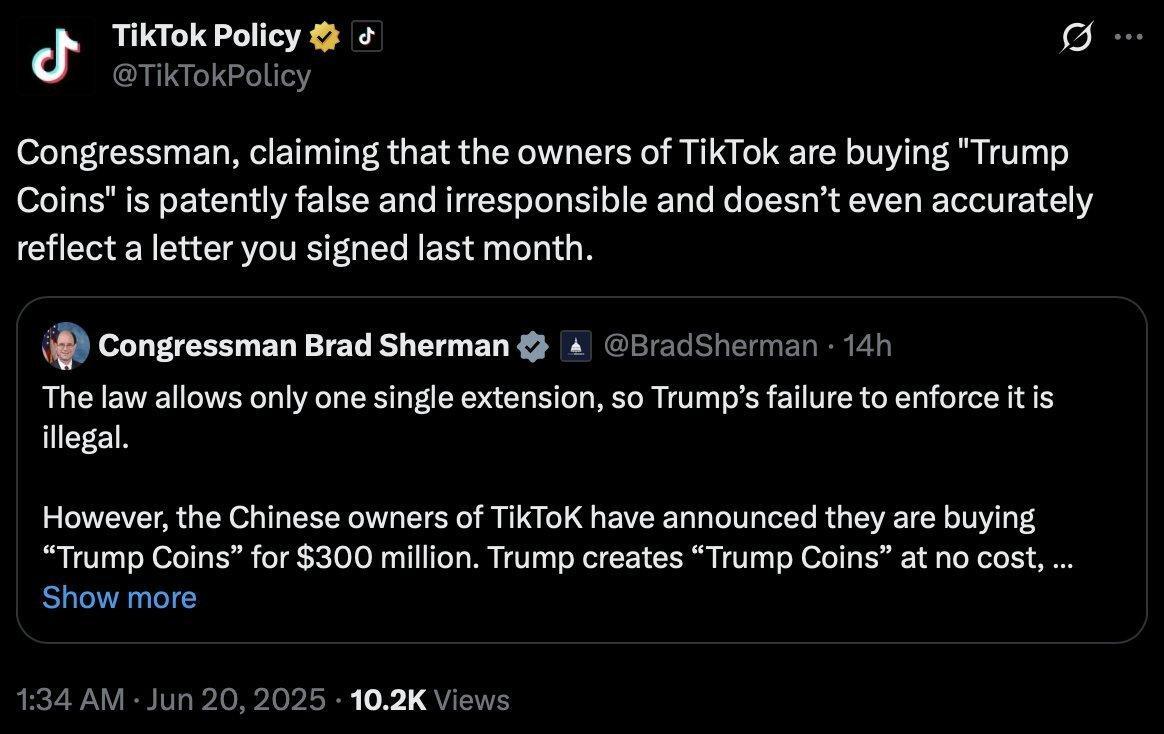Click the @BradSherman handle
Image resolution: width=1164 pixels, height=734 pixels.
point(710,346)
